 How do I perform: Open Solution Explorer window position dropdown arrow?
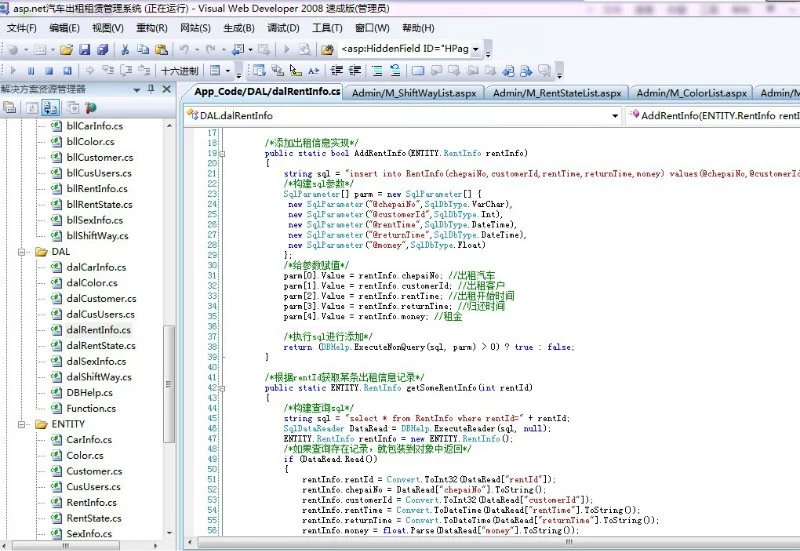[136, 89]
